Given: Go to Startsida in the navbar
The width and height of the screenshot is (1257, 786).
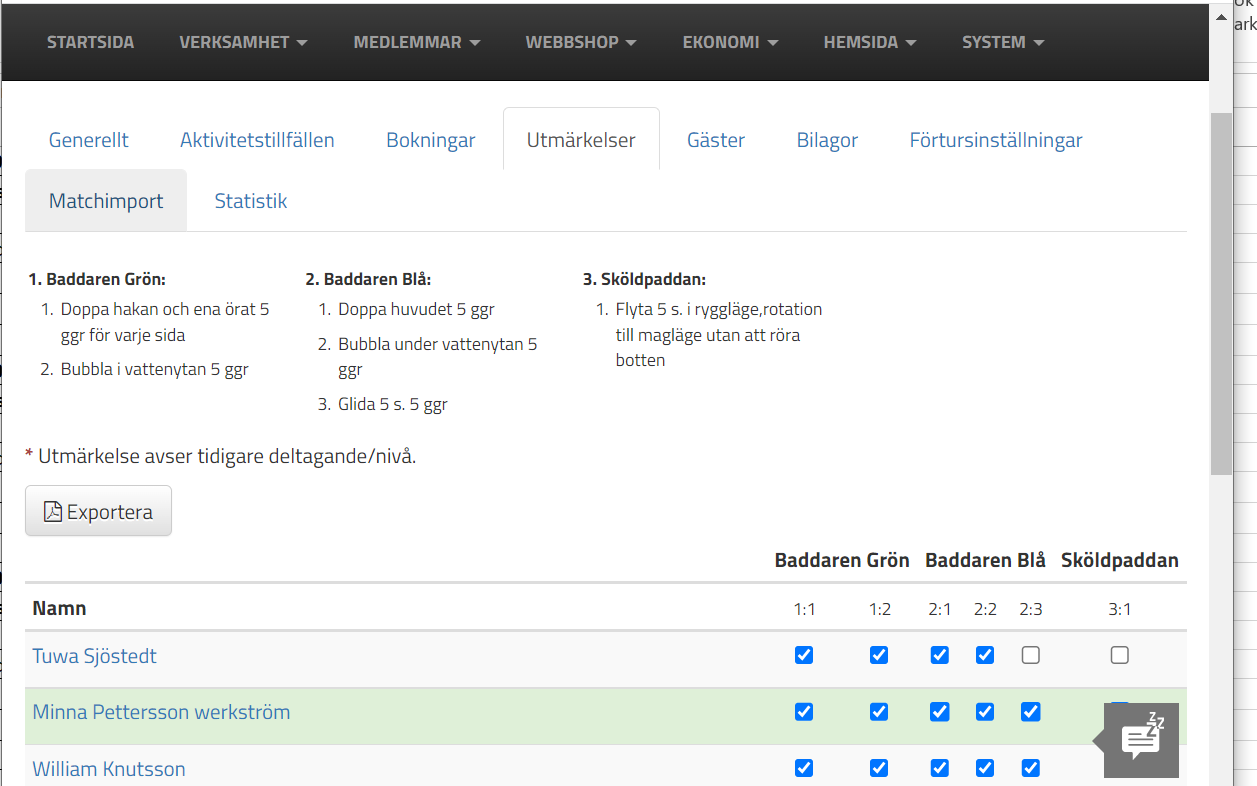Looking at the screenshot, I should coord(90,42).
